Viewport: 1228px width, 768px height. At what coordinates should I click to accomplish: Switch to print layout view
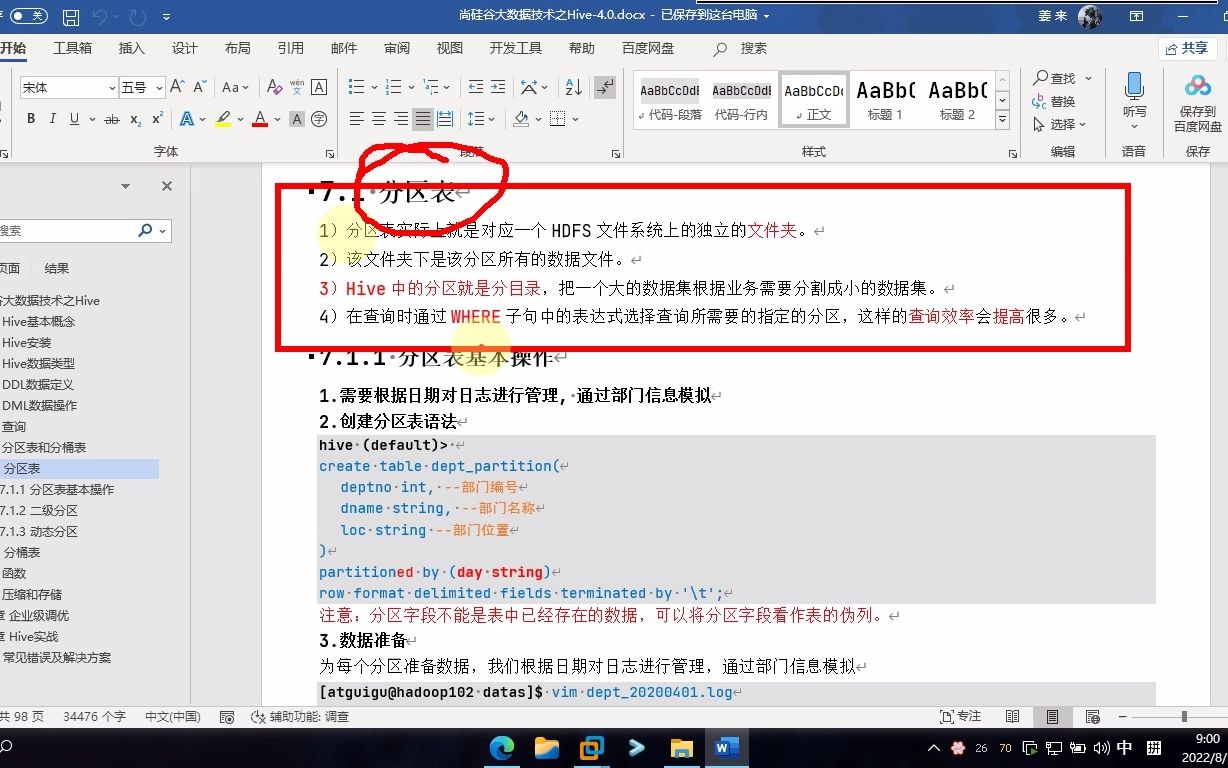click(x=1052, y=717)
